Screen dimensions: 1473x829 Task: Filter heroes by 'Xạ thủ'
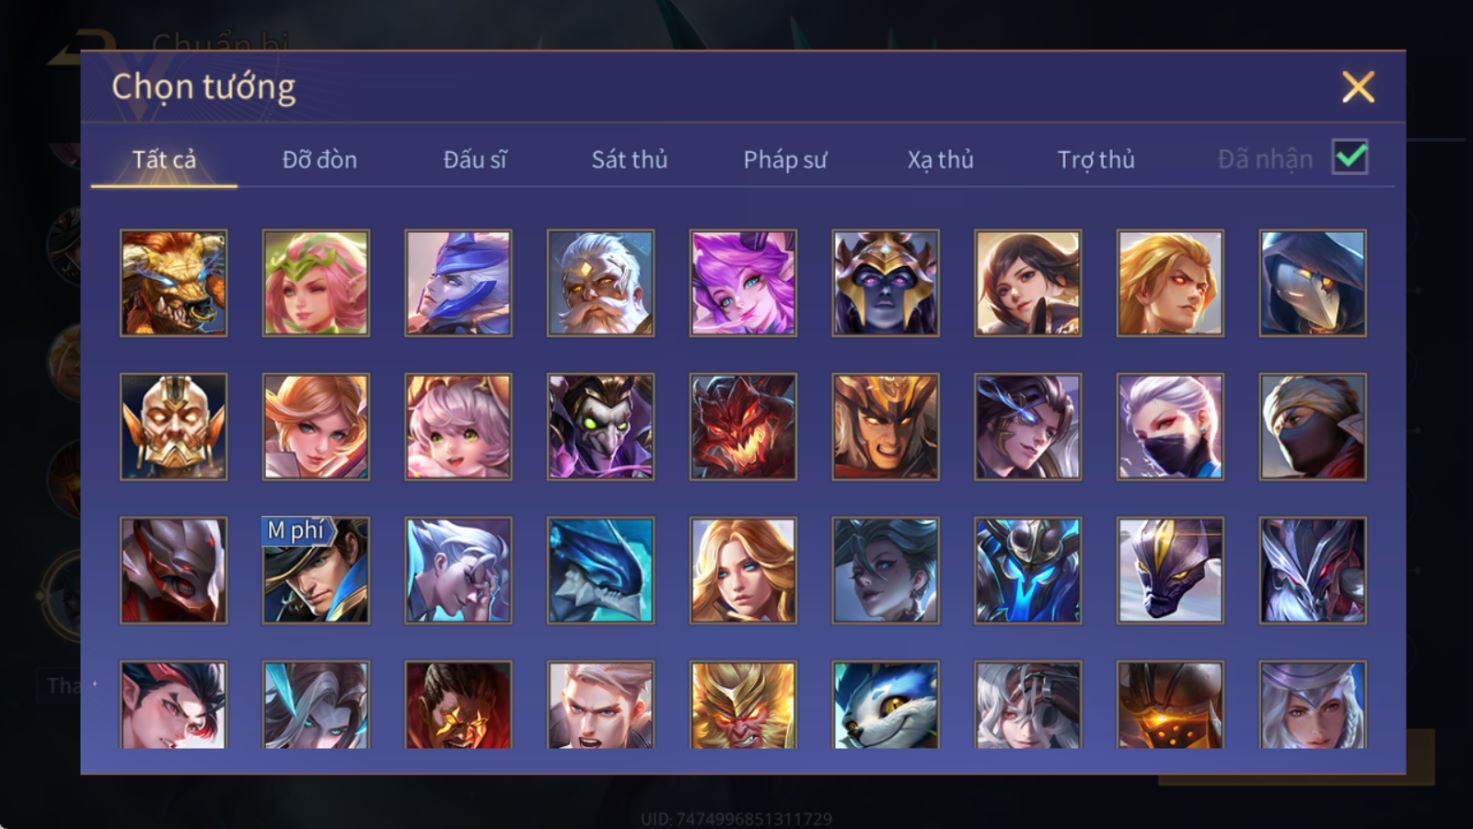pyautogui.click(x=940, y=159)
